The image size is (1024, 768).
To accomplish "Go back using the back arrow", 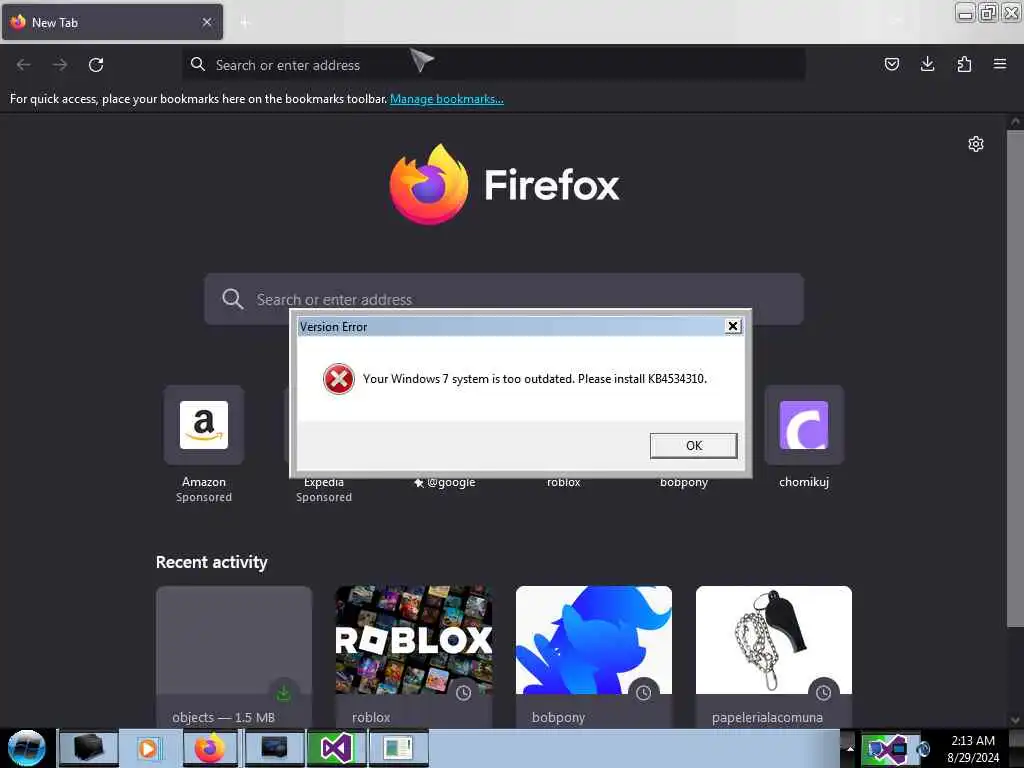I will [x=24, y=65].
